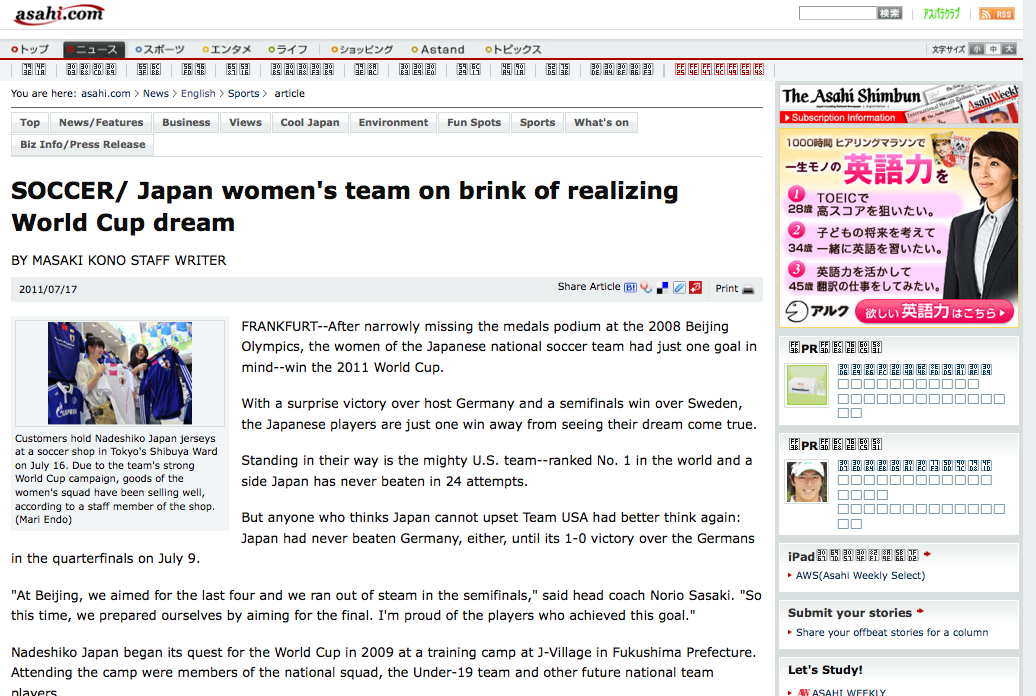Set text size to medium (中)
This screenshot has width=1036, height=696.
click(993, 49)
